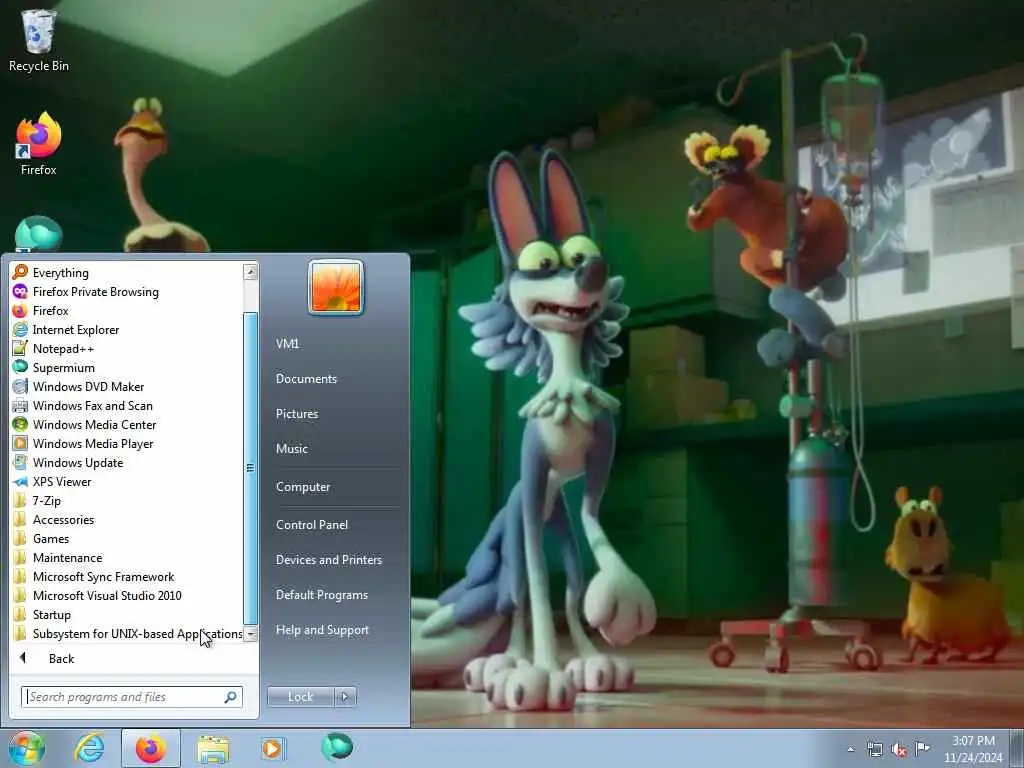Screen dimensions: 1024x768
Task: Expand the 7-Zip folder
Action: [x=46, y=501]
